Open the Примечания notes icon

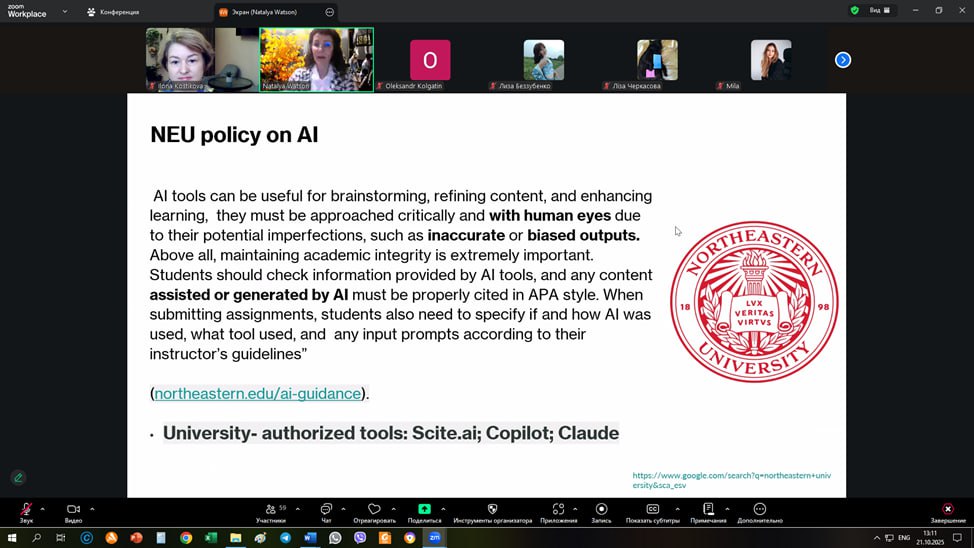pos(708,510)
